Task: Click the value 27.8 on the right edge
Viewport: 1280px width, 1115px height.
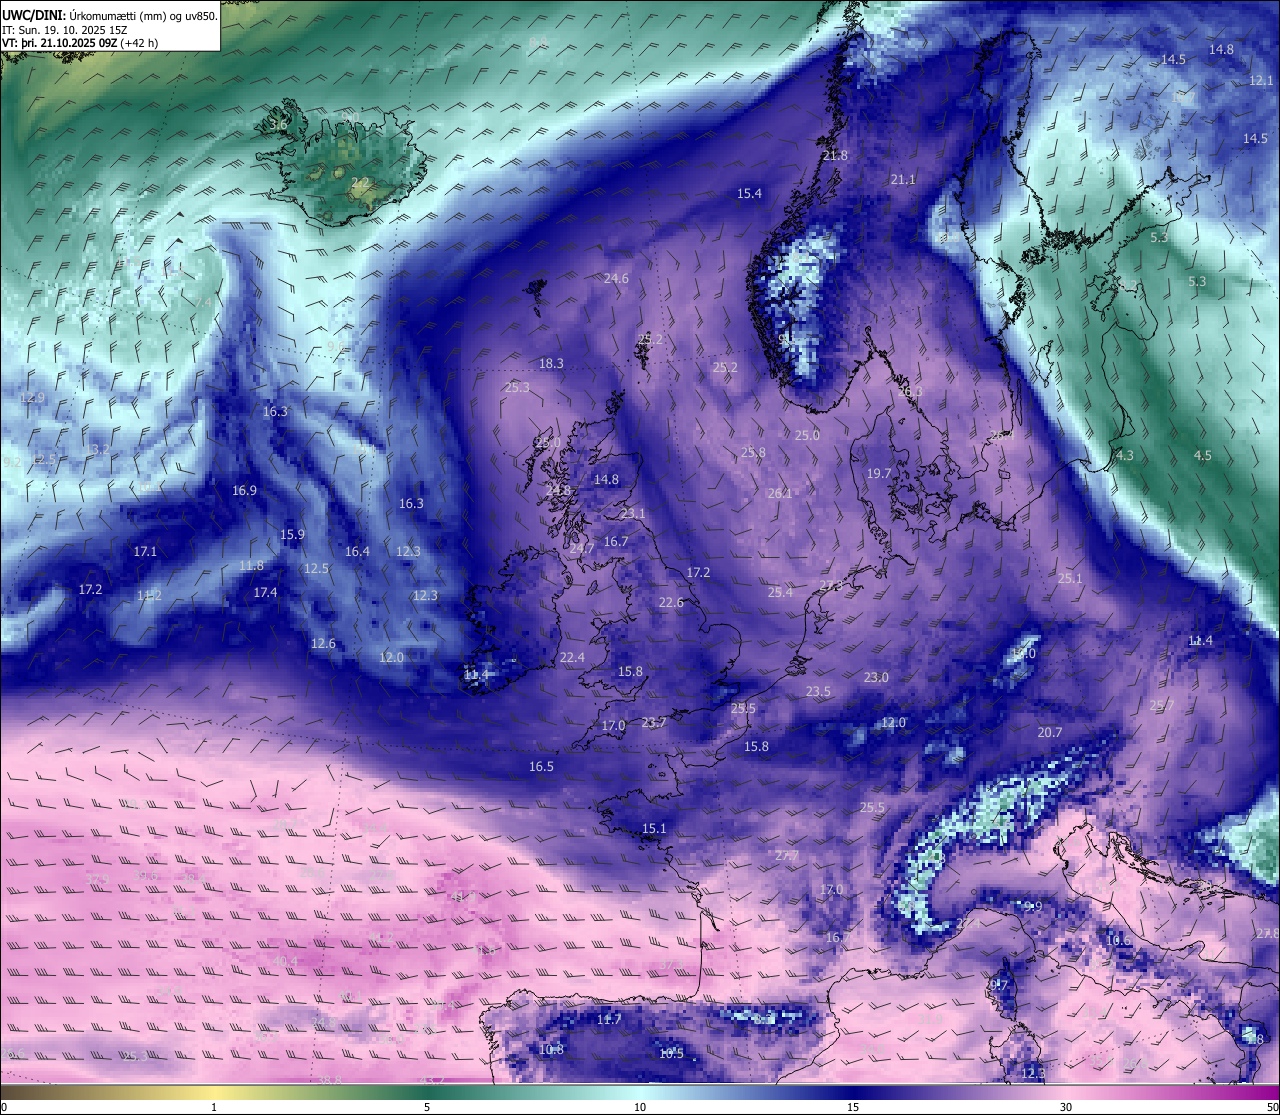Action: 1267,933
